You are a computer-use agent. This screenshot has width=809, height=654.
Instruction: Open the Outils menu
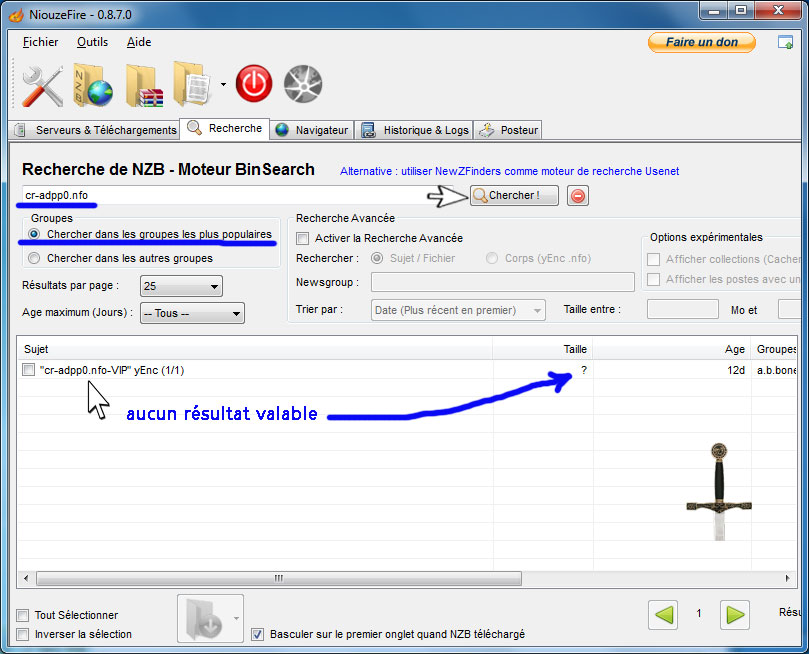pos(92,42)
